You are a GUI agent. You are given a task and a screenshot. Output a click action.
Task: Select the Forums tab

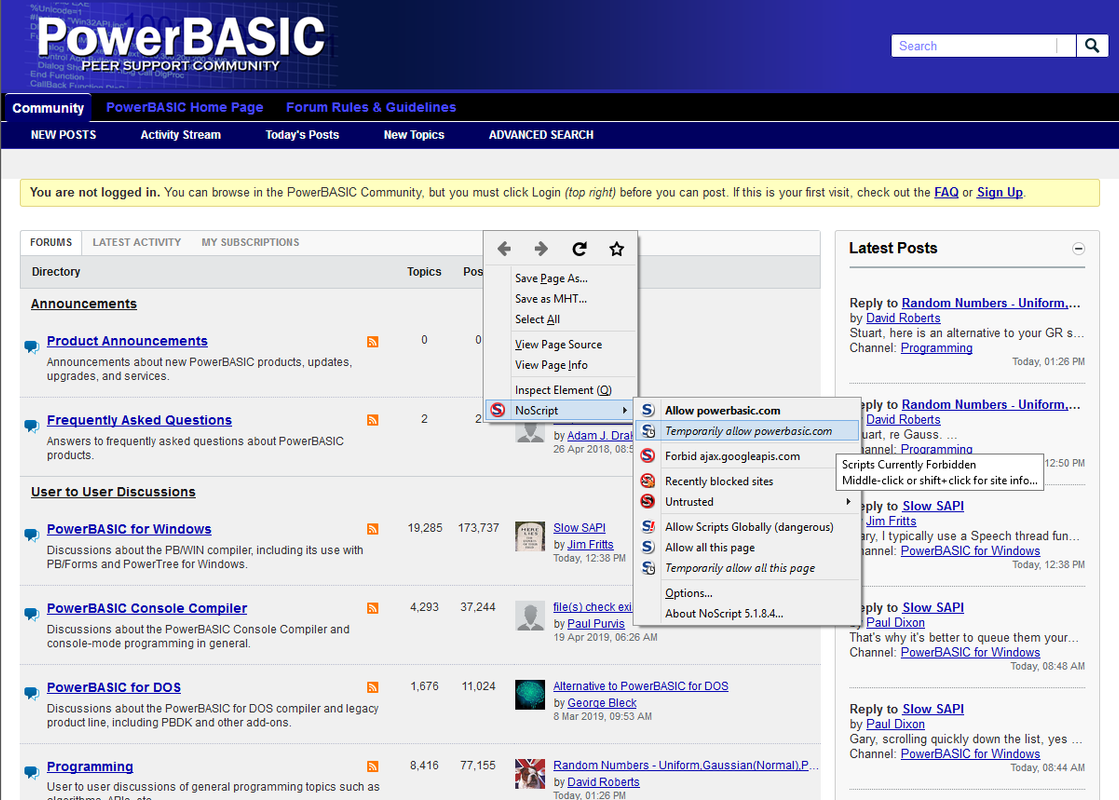pos(51,243)
